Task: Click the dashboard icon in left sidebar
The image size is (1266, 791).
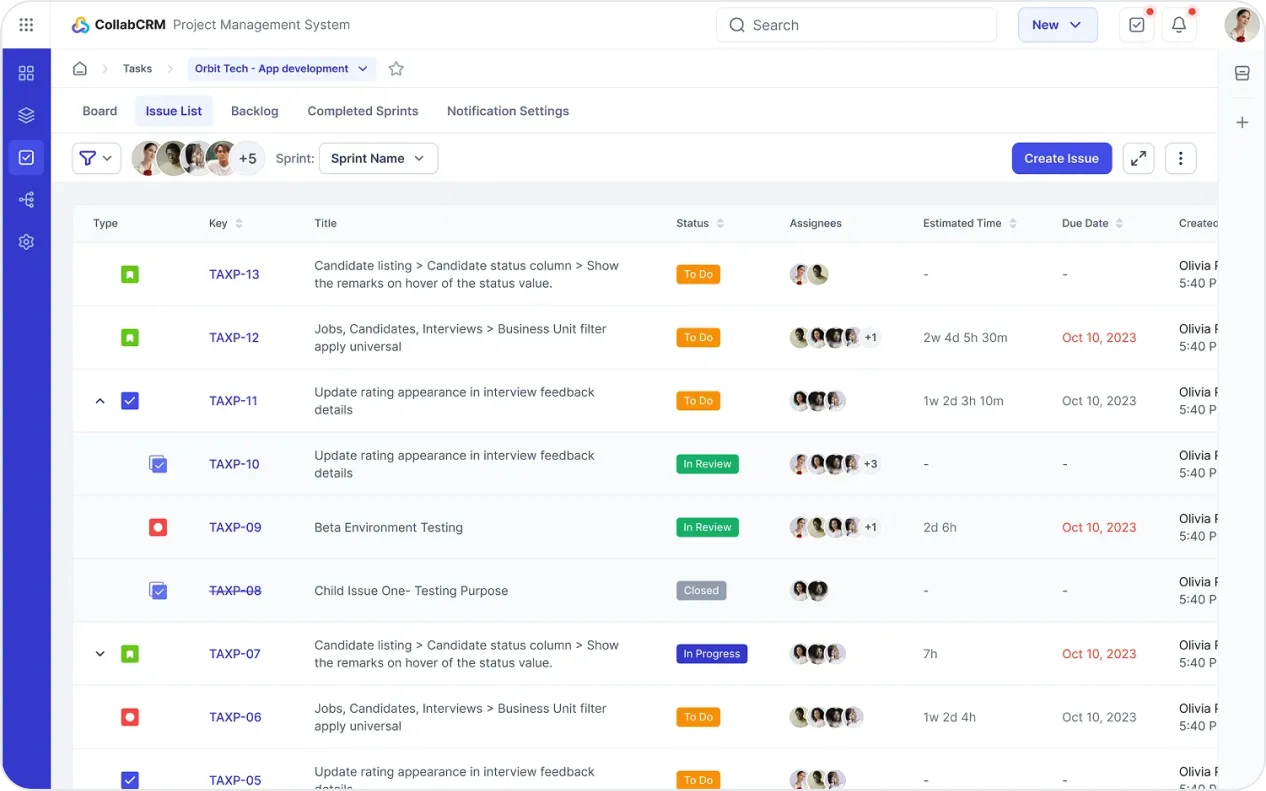Action: (26, 73)
